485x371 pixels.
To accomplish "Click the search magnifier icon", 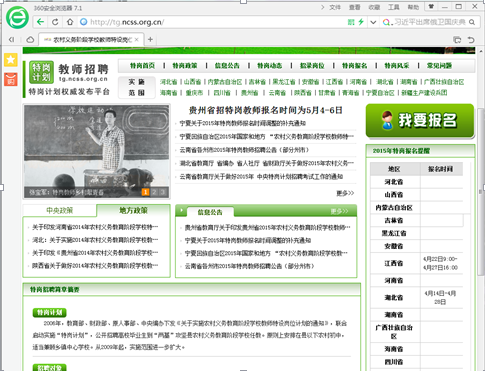I will [x=472, y=22].
